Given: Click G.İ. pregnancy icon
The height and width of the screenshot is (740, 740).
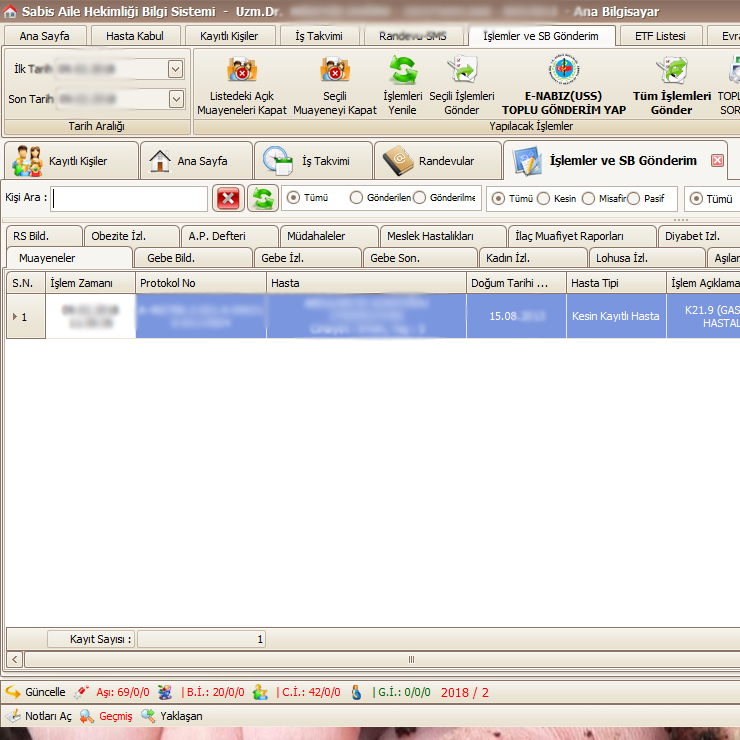Looking at the screenshot, I should 356,692.
